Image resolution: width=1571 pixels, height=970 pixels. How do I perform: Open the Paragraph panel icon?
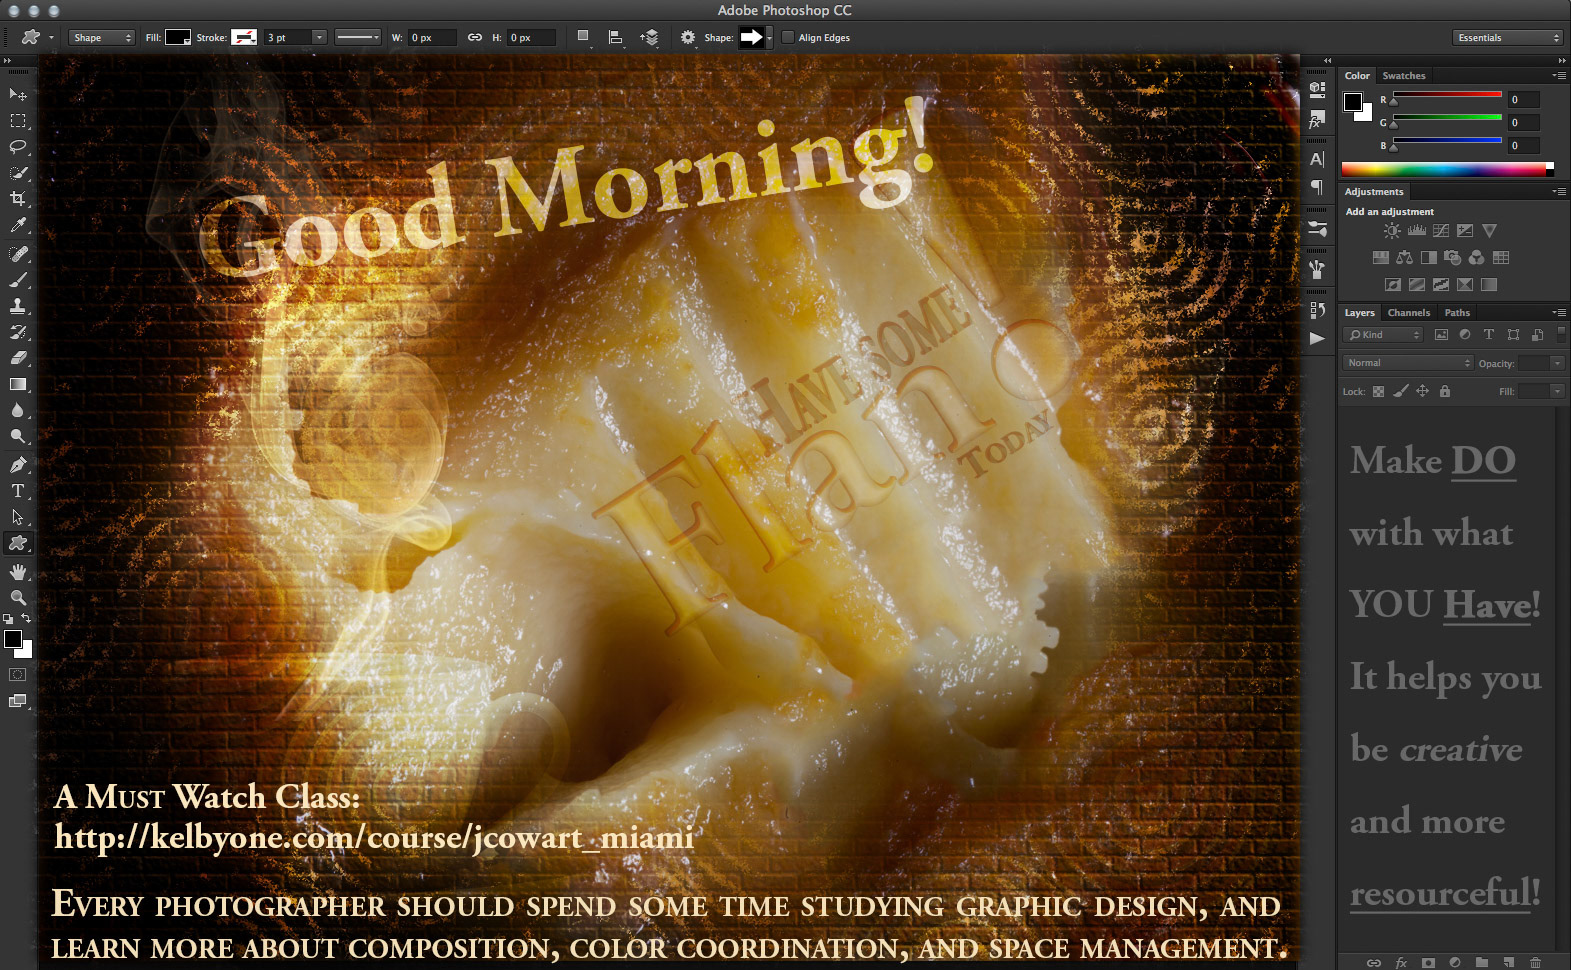point(1317,187)
